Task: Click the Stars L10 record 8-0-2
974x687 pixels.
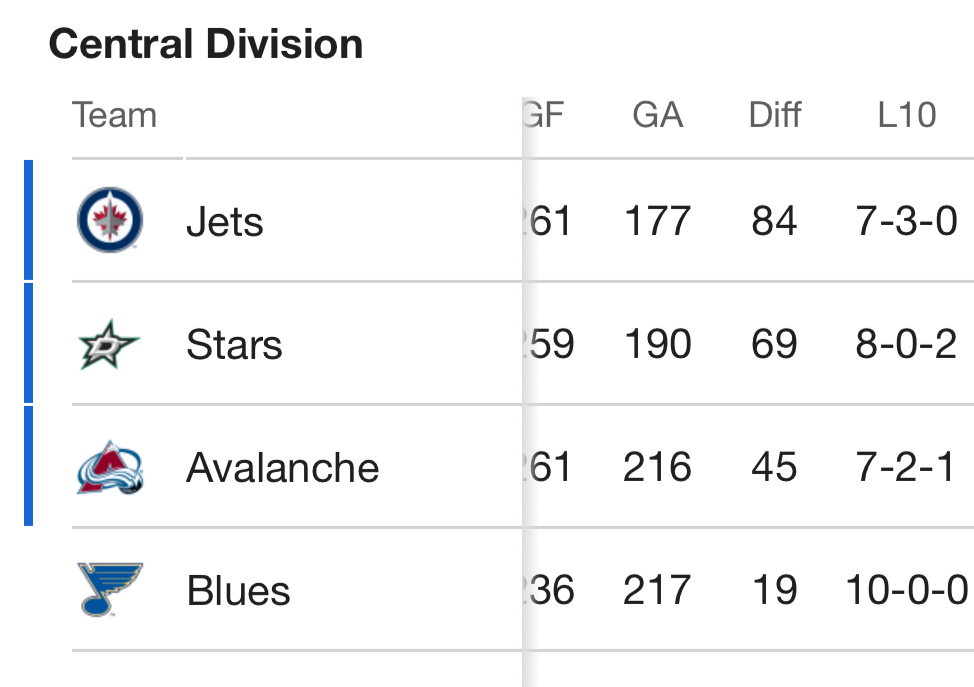Action: pos(906,345)
